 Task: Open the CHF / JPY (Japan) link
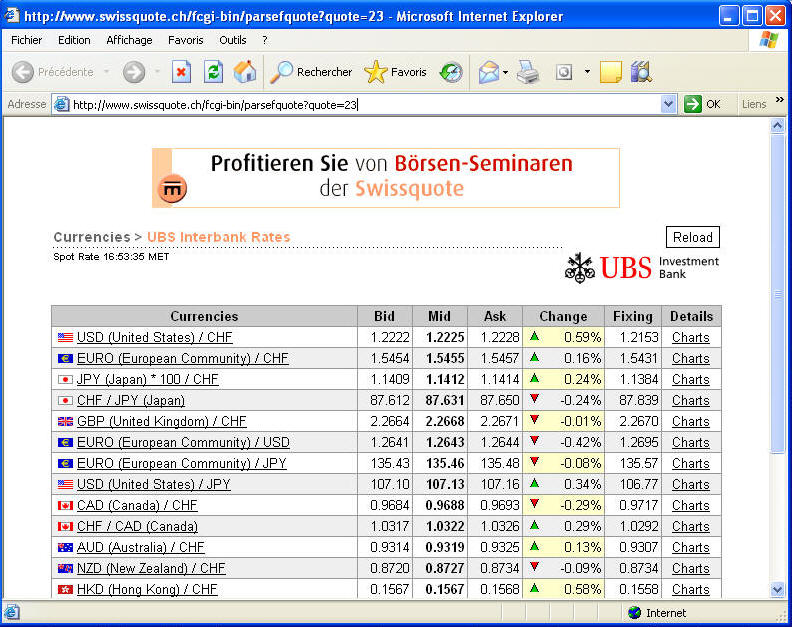(x=131, y=400)
